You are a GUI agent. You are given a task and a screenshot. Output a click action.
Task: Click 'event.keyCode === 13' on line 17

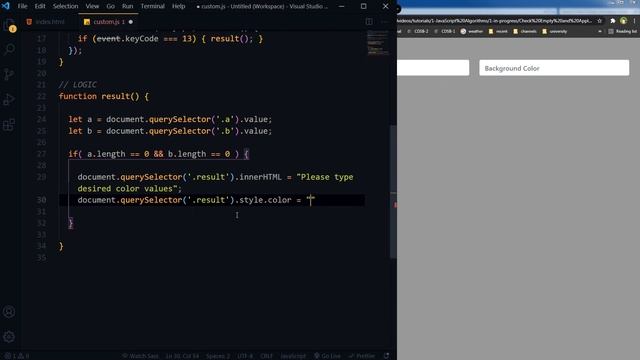144,39
